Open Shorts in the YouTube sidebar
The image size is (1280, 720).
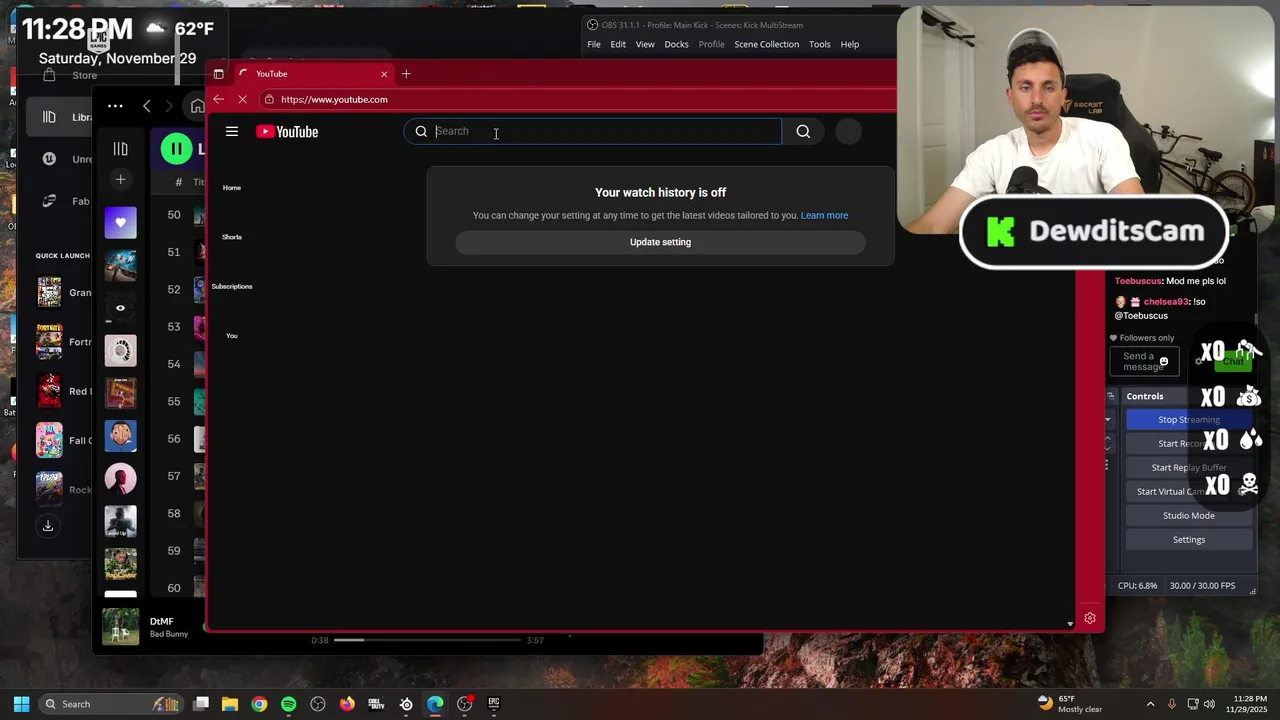232,237
